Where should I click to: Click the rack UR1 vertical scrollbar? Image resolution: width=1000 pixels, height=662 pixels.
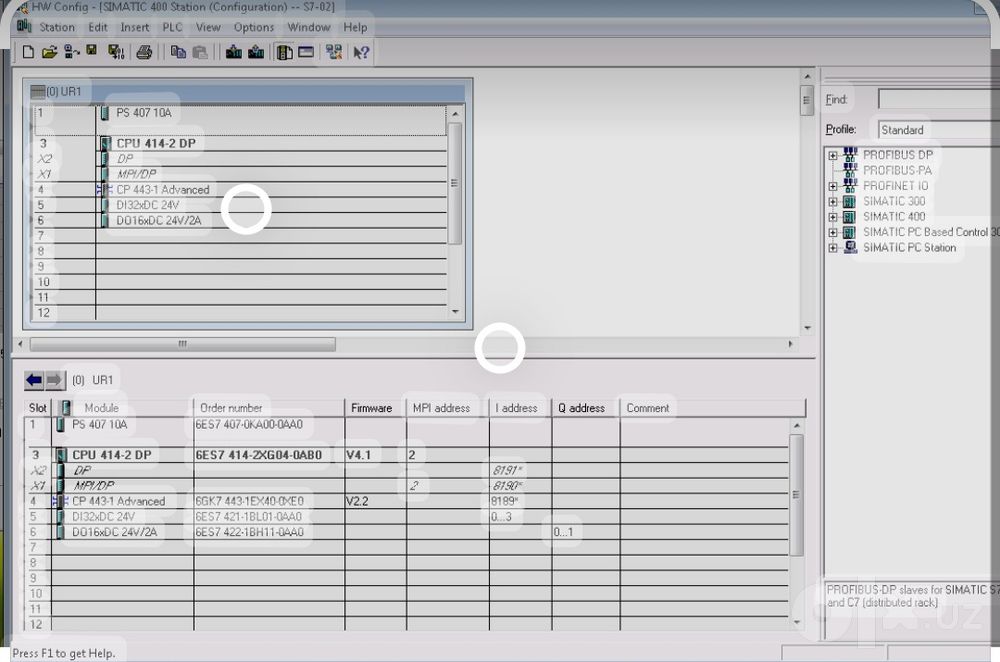point(455,212)
